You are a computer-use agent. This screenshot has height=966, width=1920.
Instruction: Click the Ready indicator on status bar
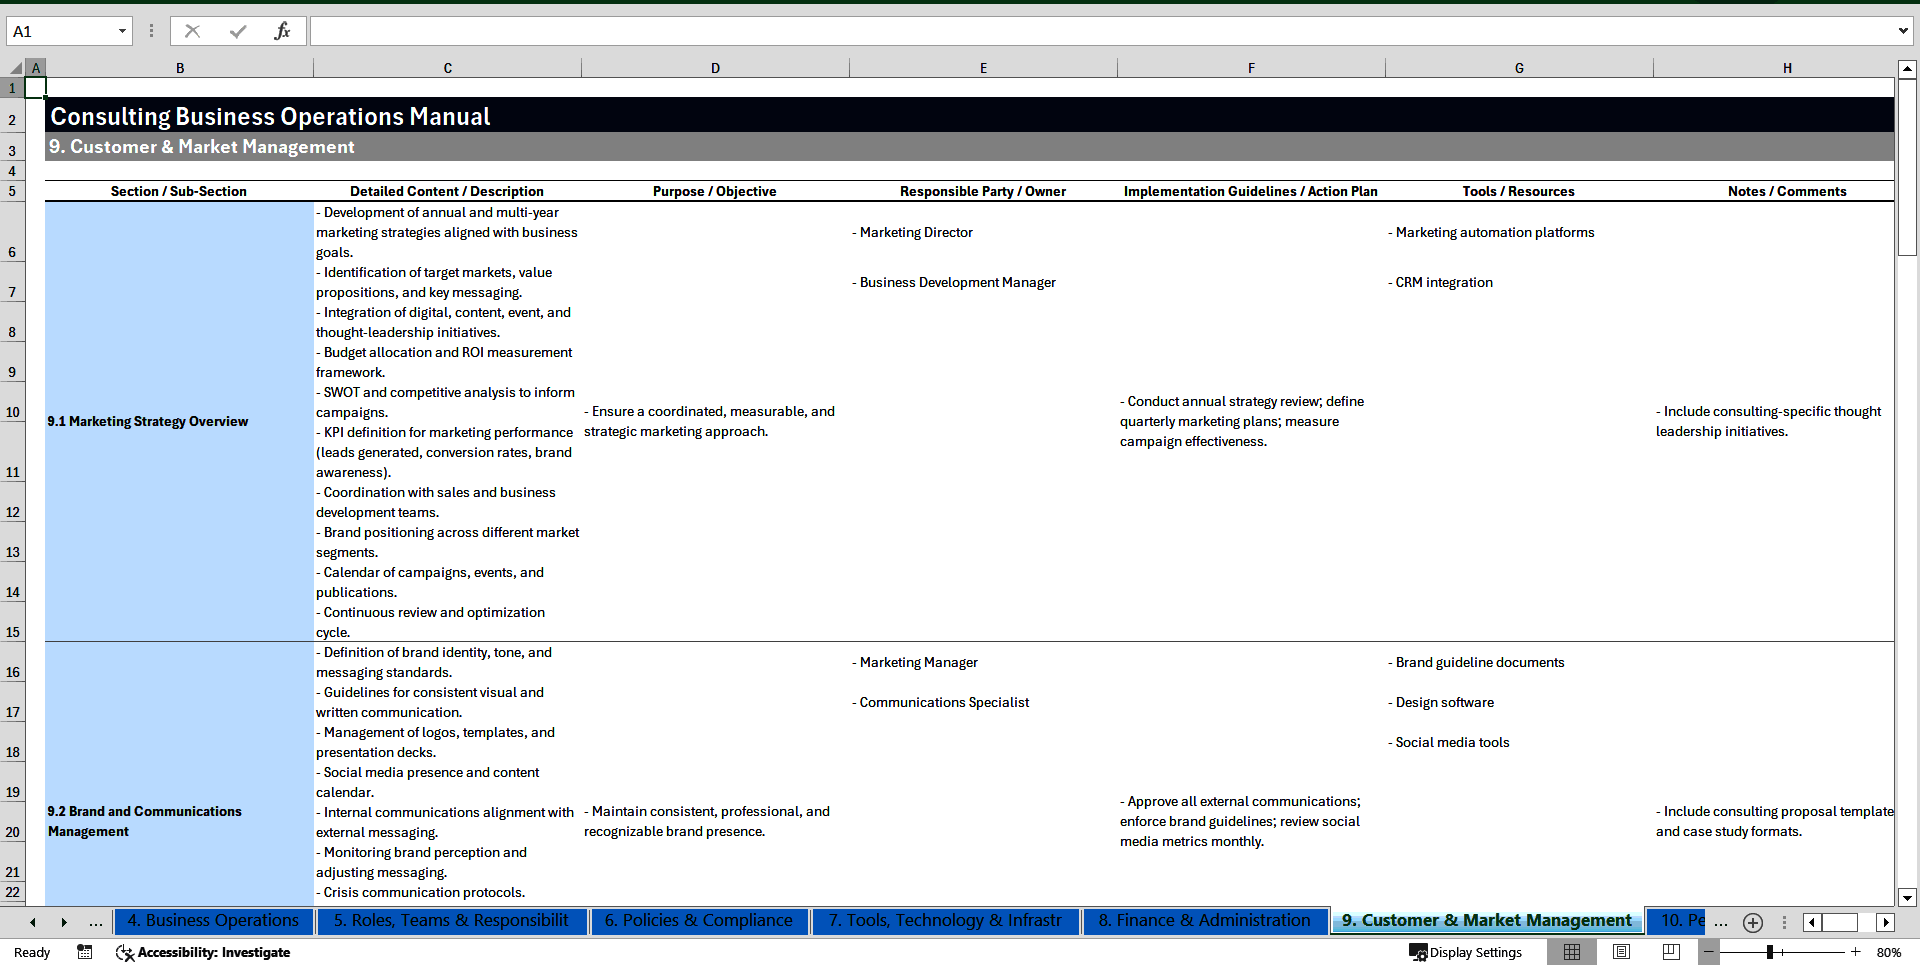31,952
